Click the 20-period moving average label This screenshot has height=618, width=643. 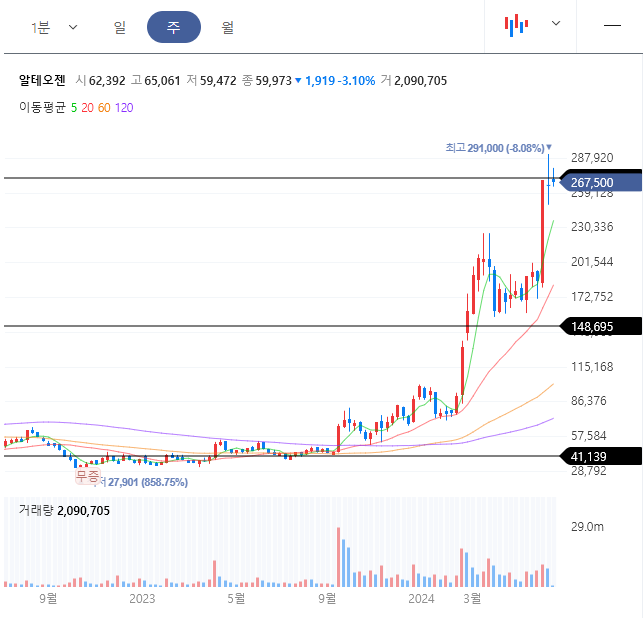pos(87,108)
